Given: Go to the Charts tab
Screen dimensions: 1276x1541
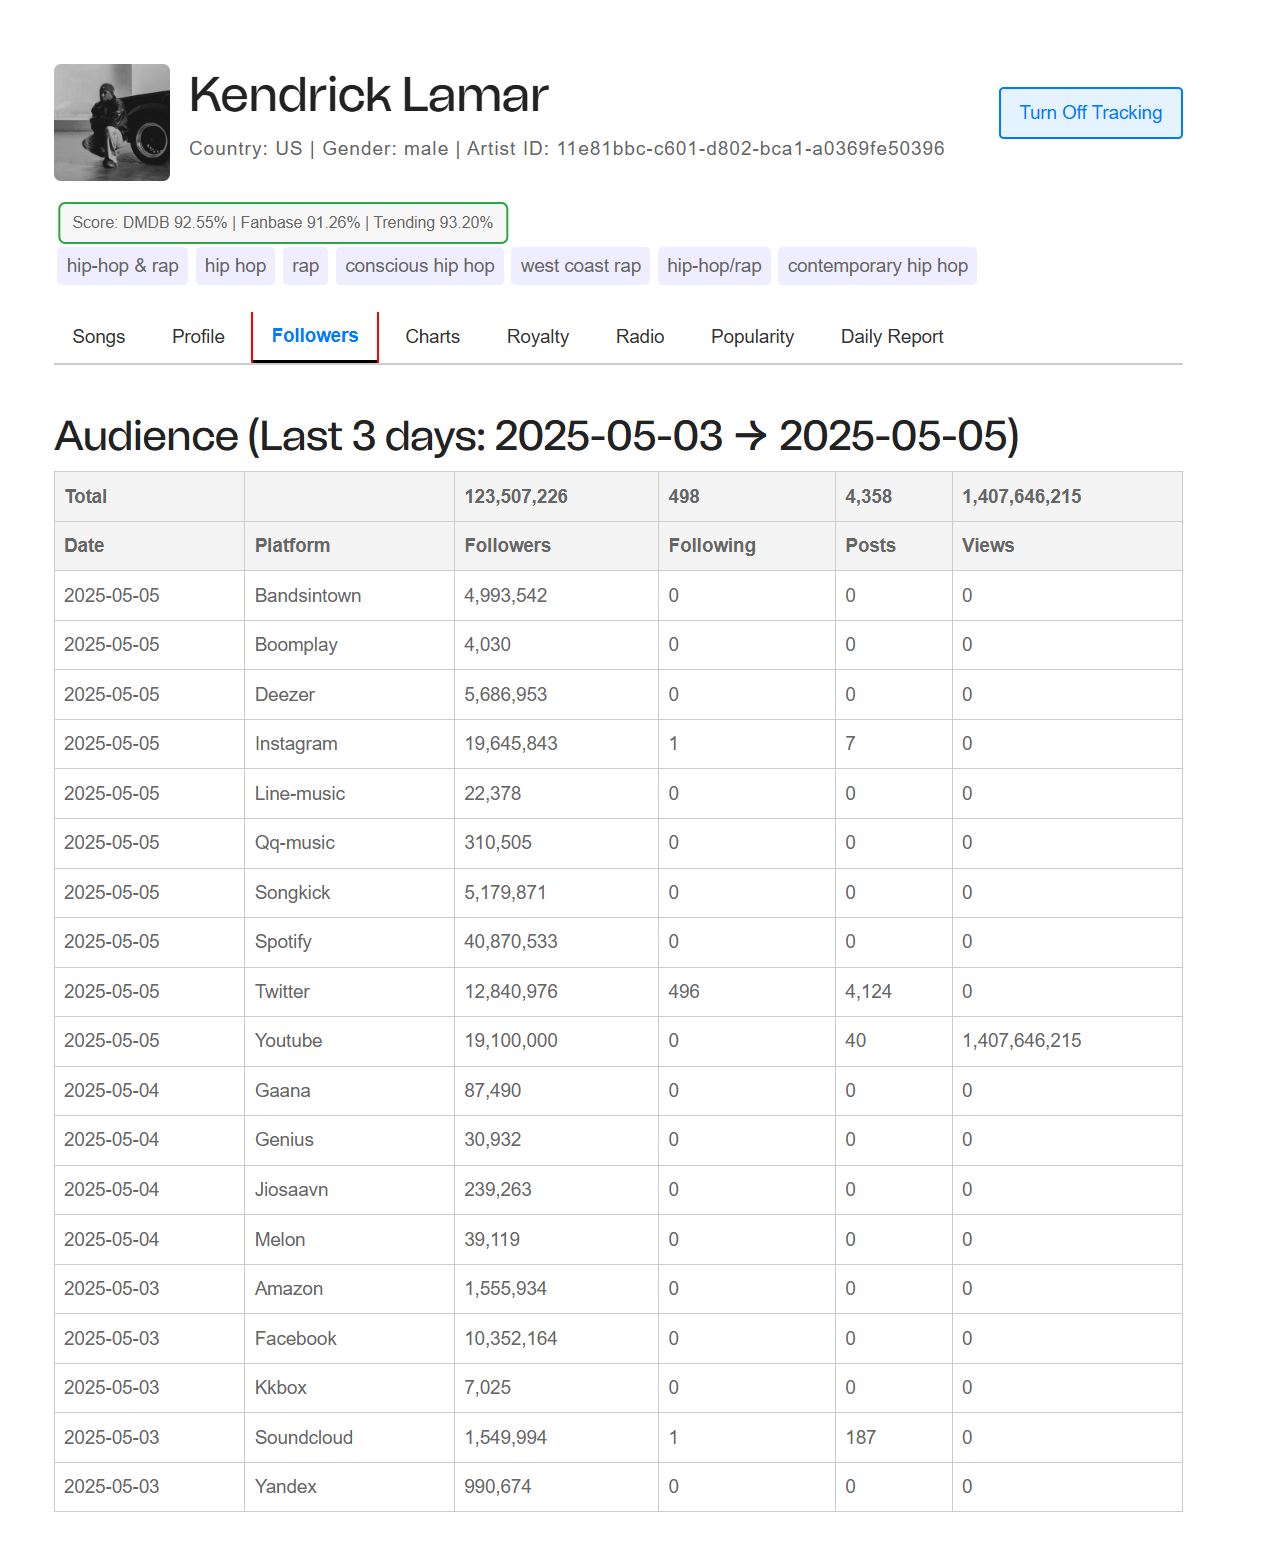Looking at the screenshot, I should coord(432,337).
